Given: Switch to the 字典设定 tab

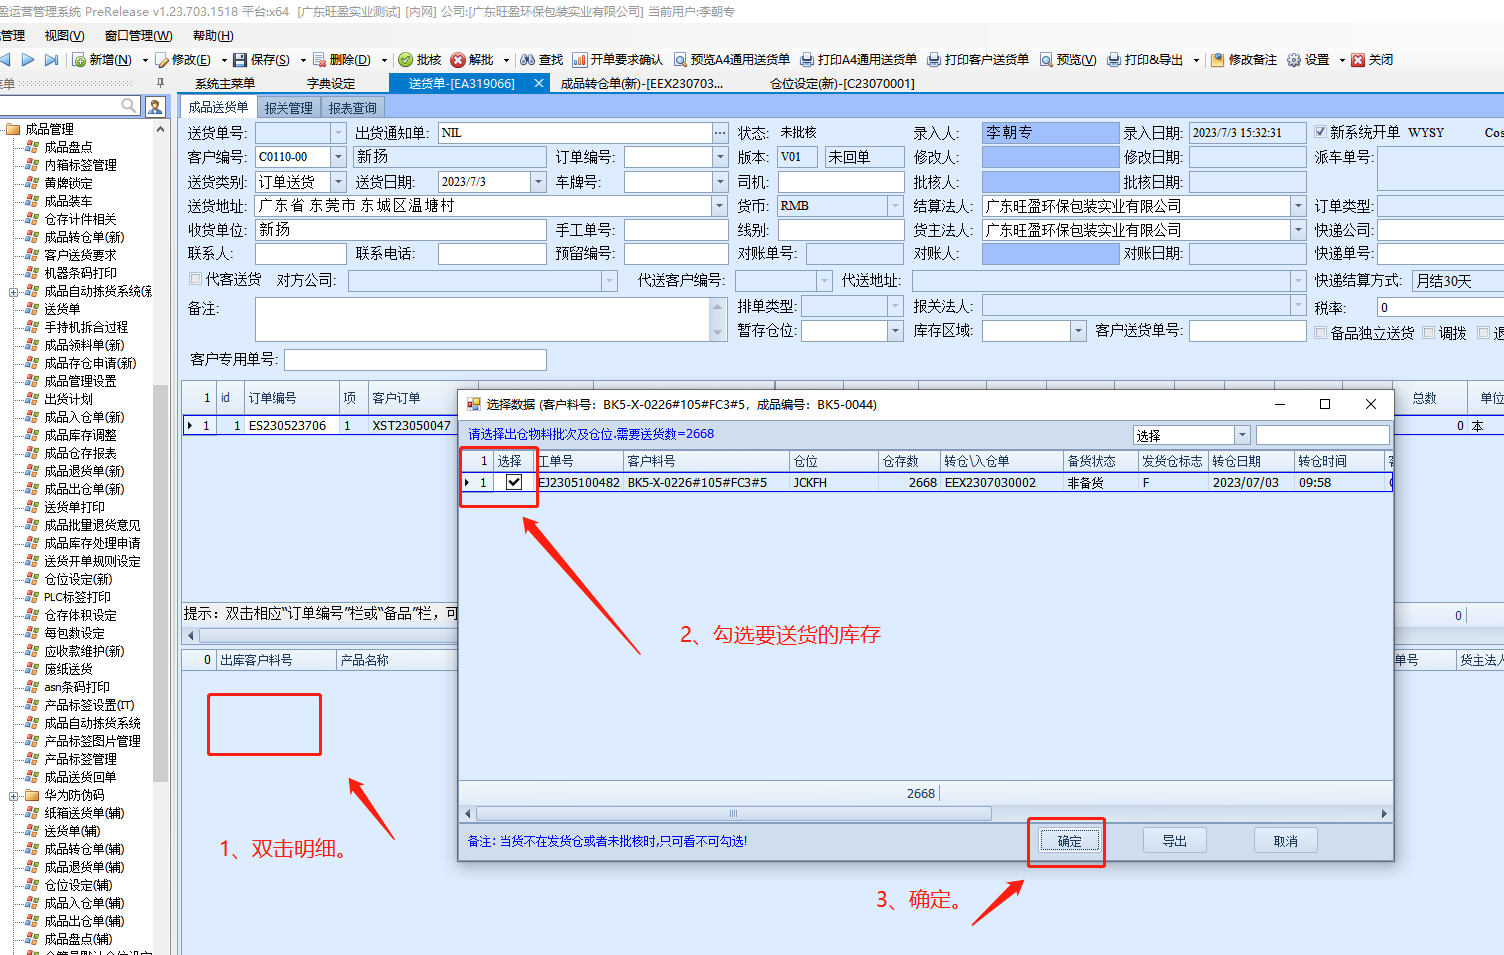Looking at the screenshot, I should click(331, 84).
